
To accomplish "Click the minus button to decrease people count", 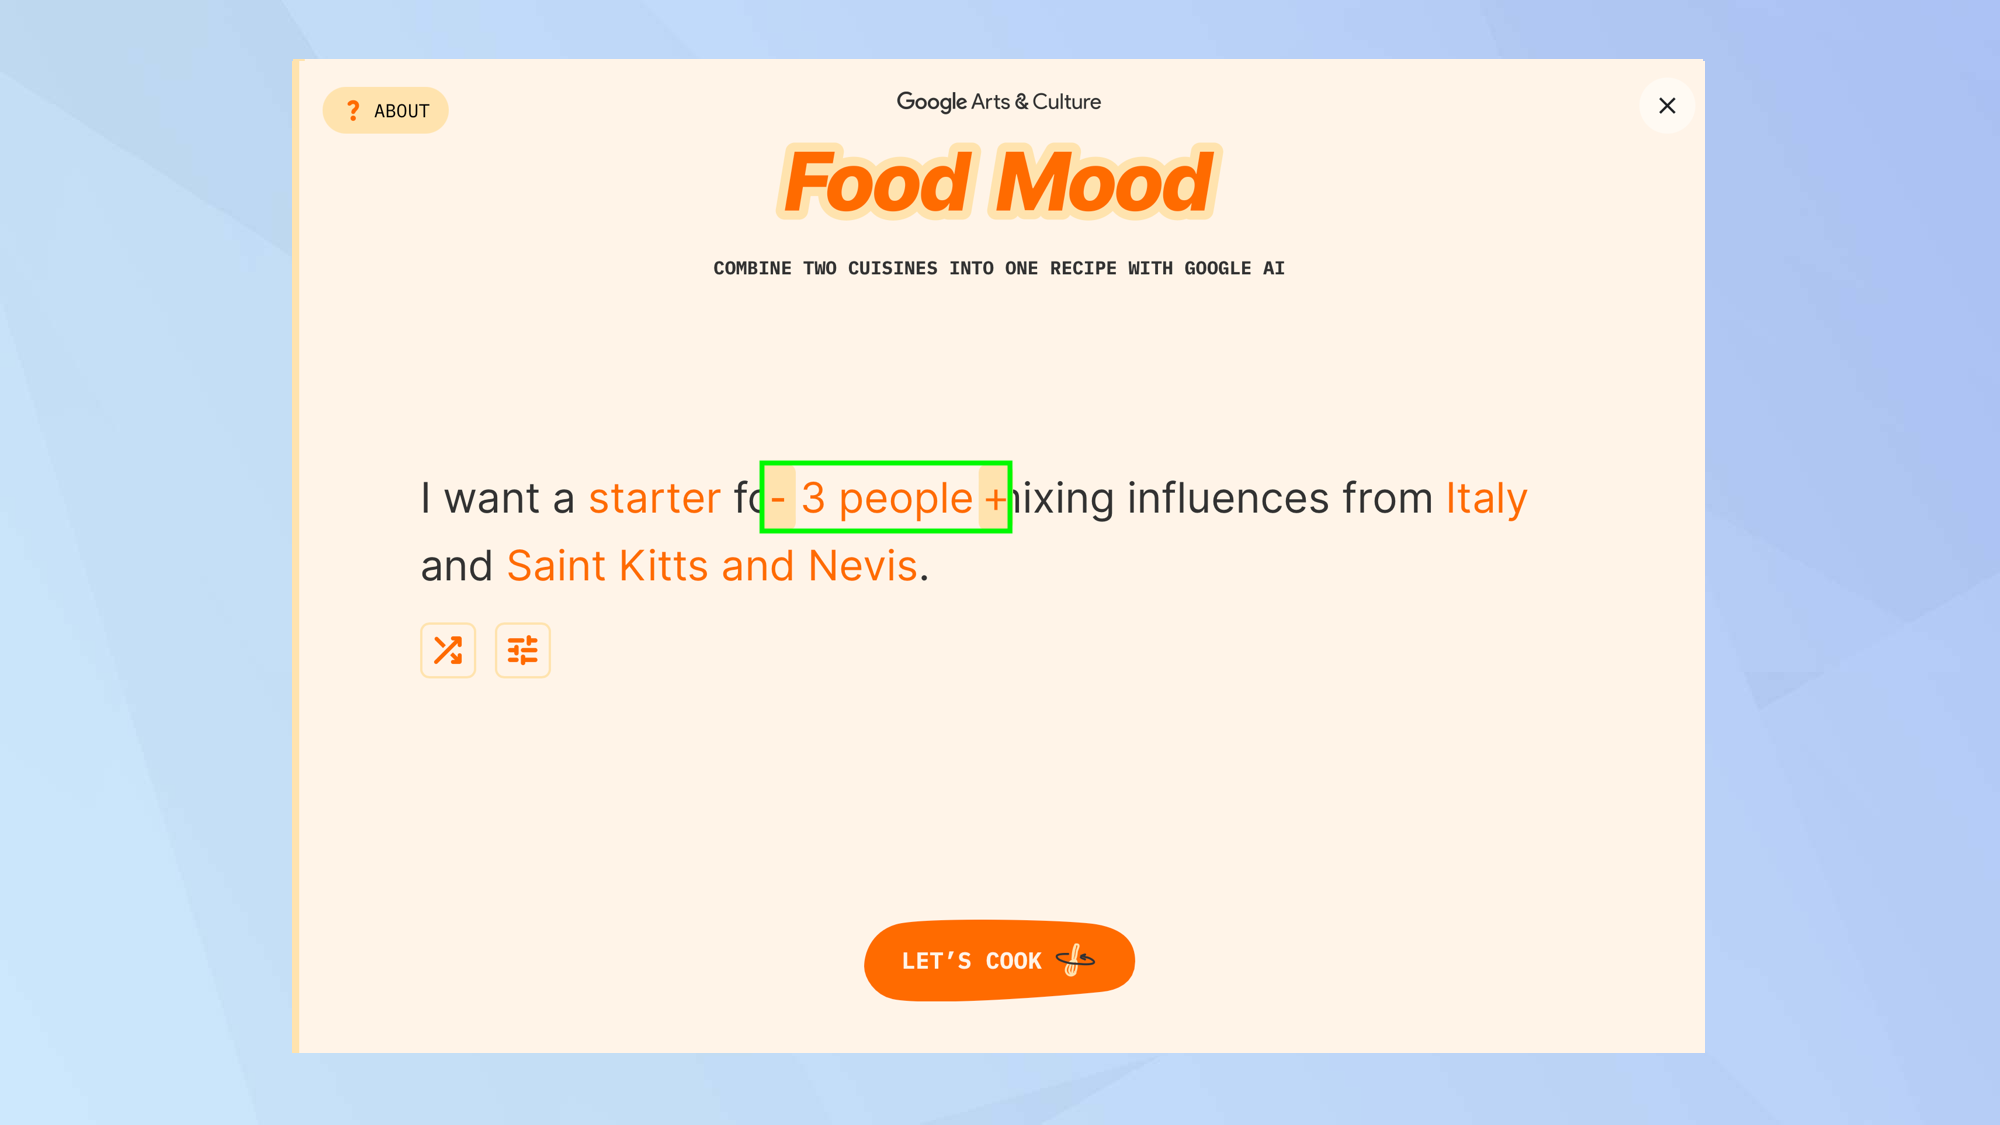I will (780, 497).
